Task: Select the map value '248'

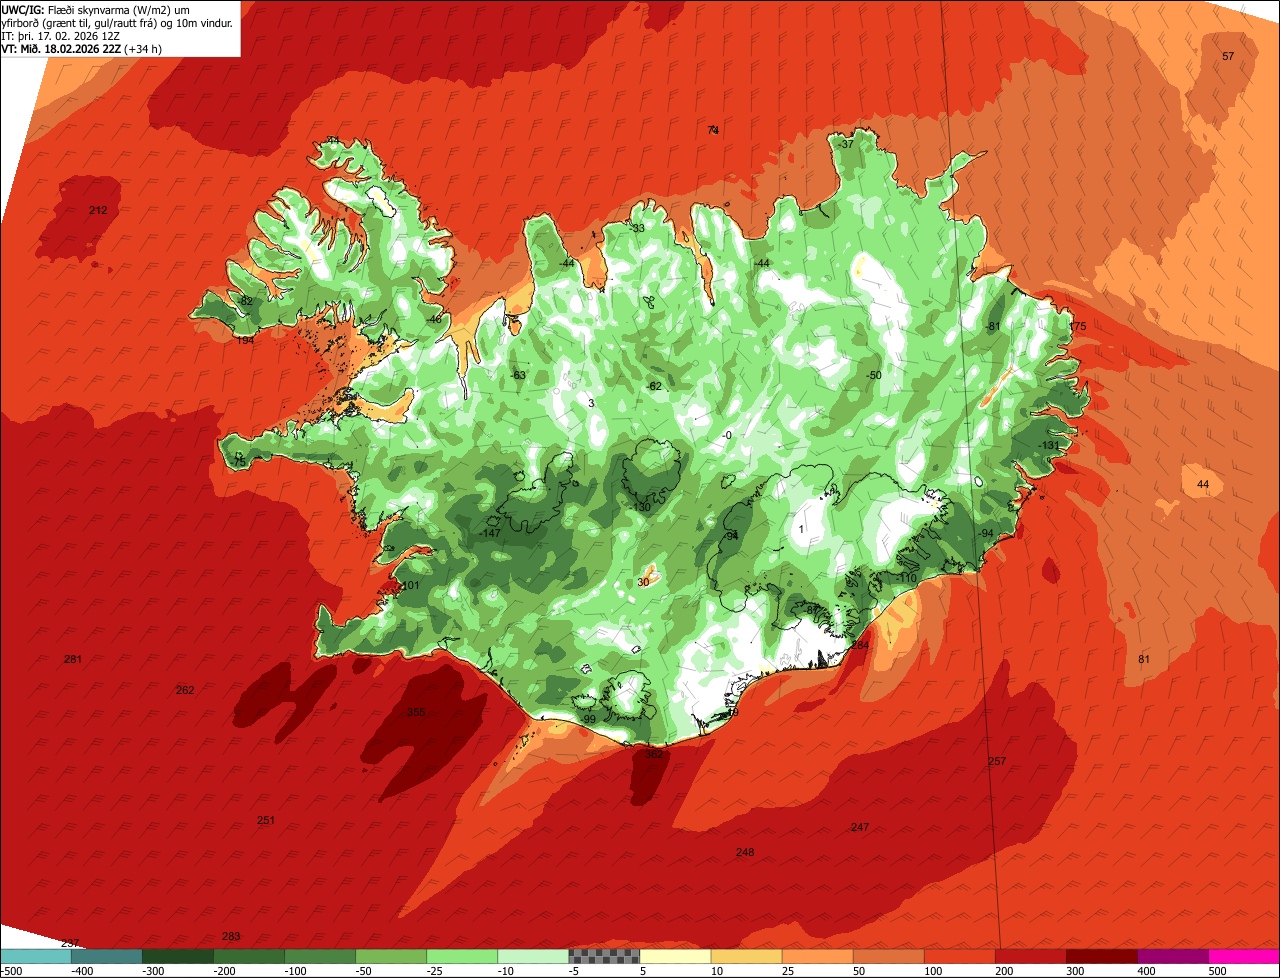Action: click(x=745, y=852)
